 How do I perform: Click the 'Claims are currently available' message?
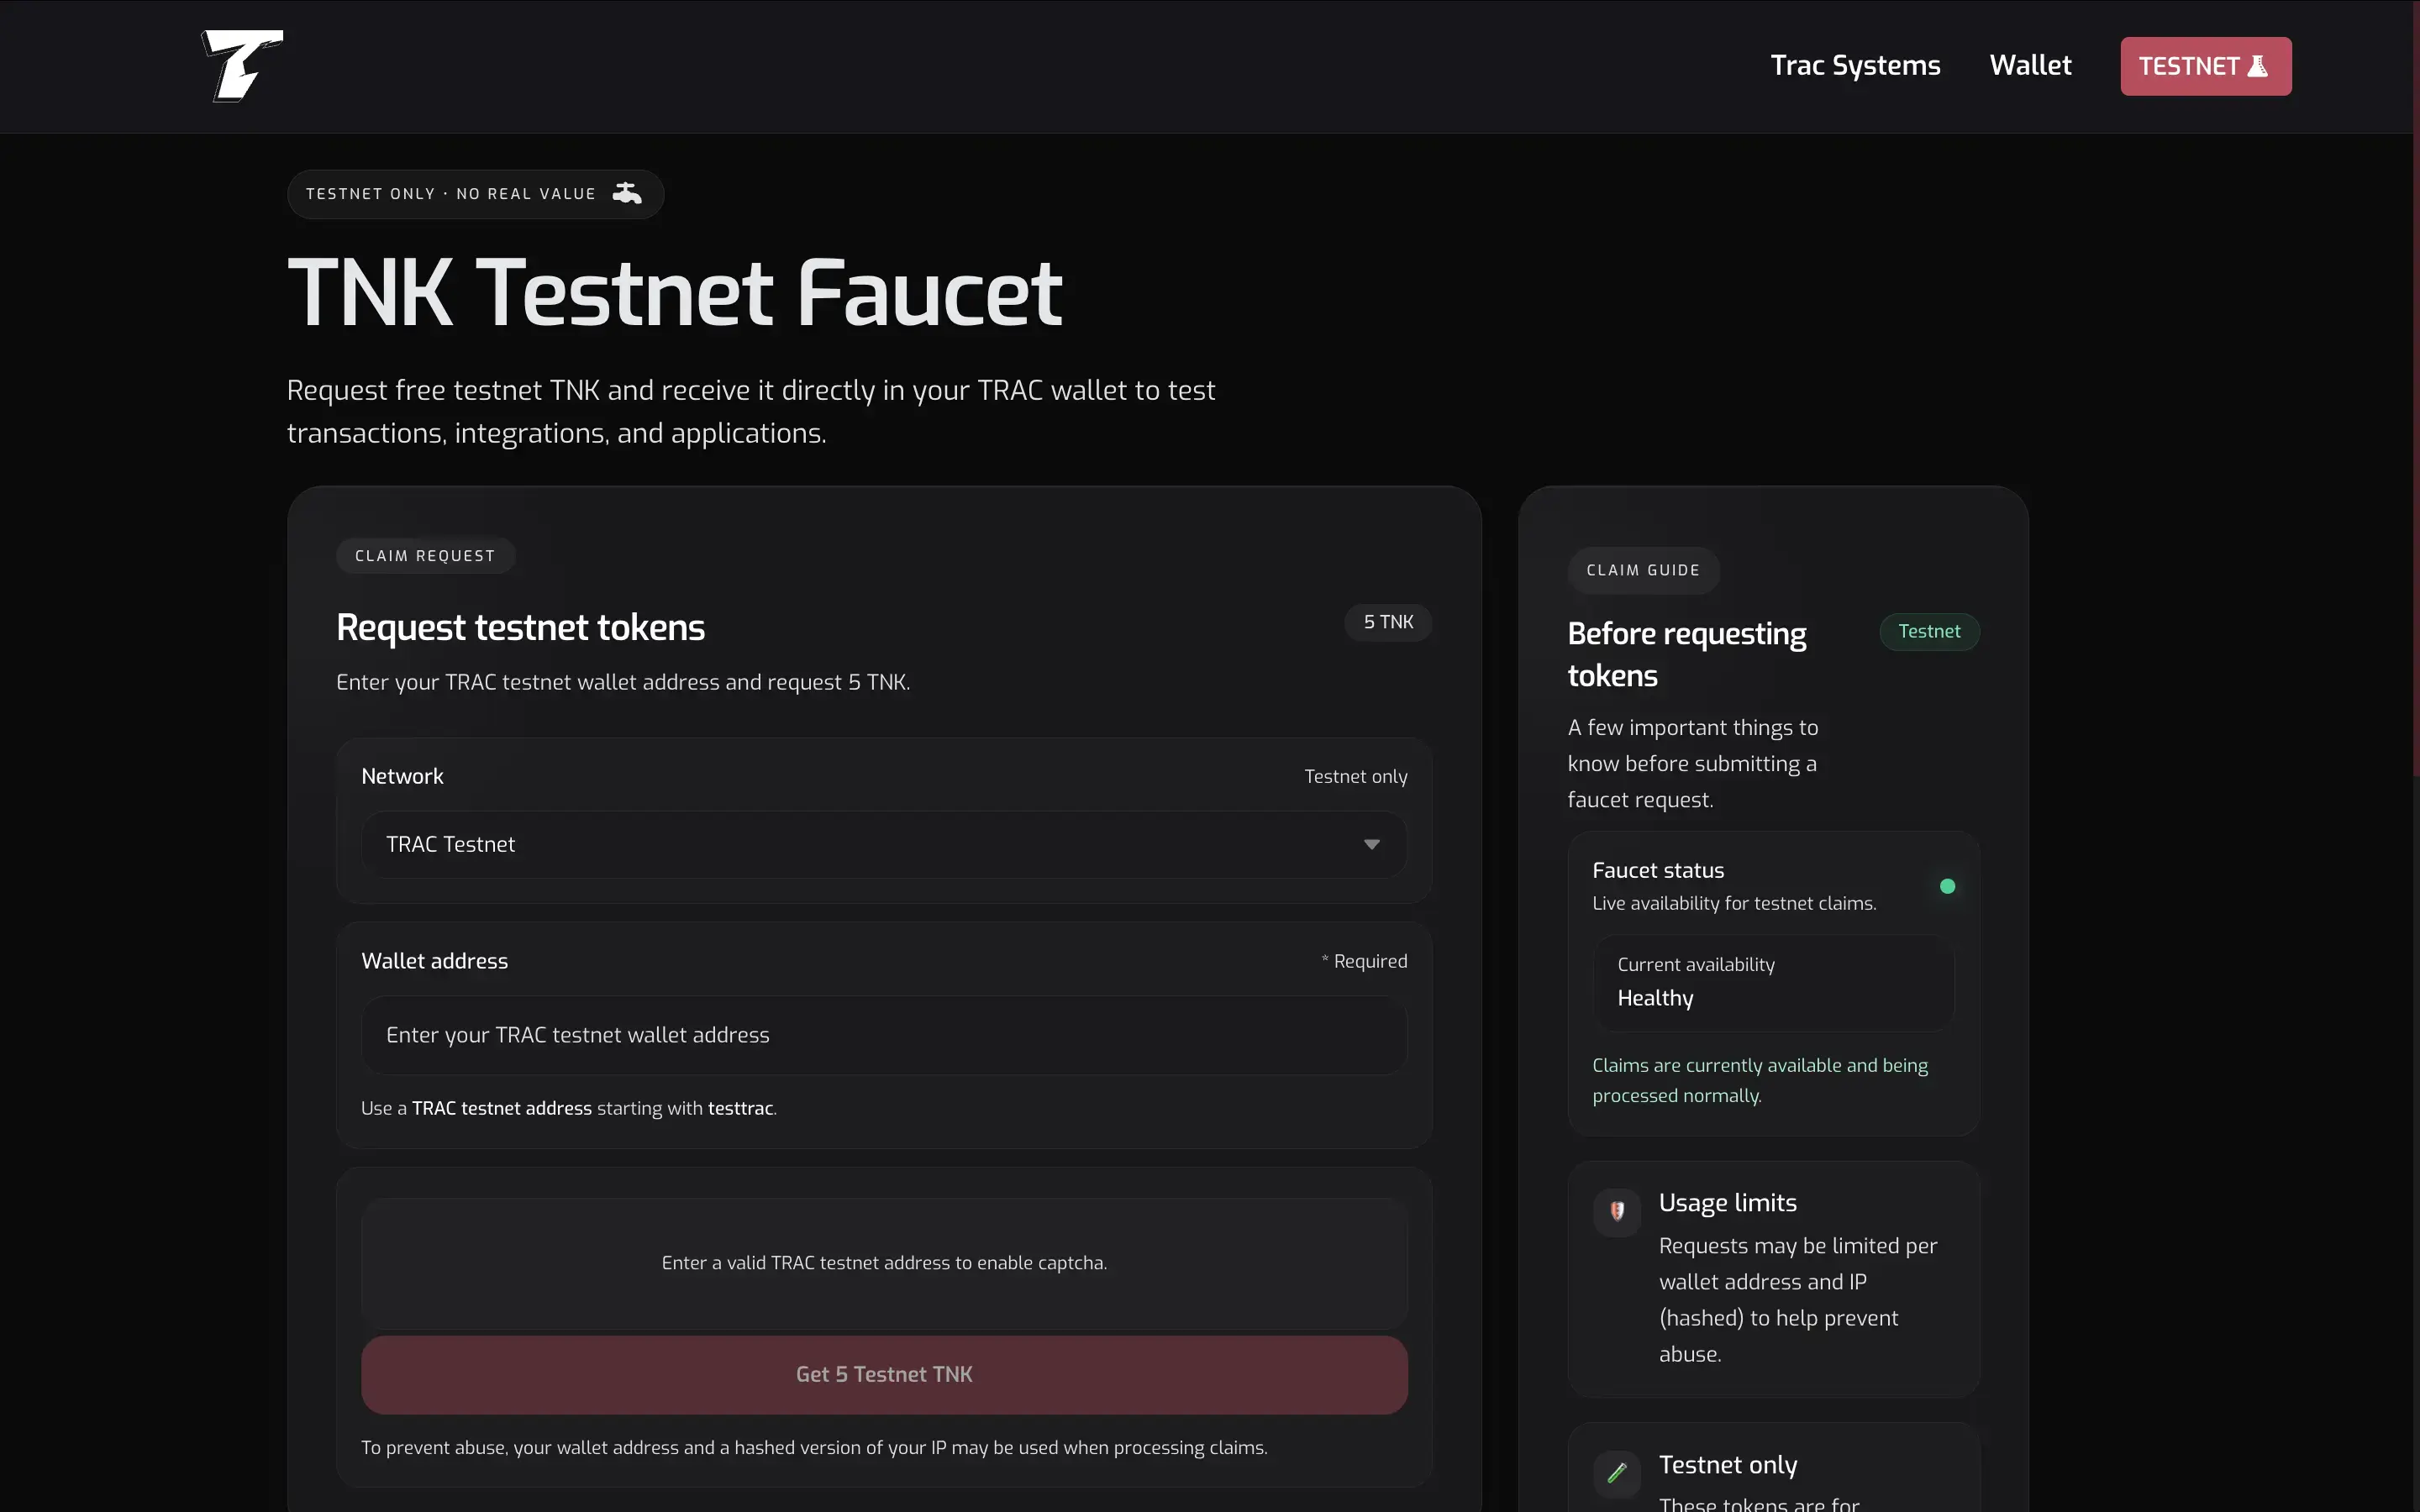tap(1760, 1080)
